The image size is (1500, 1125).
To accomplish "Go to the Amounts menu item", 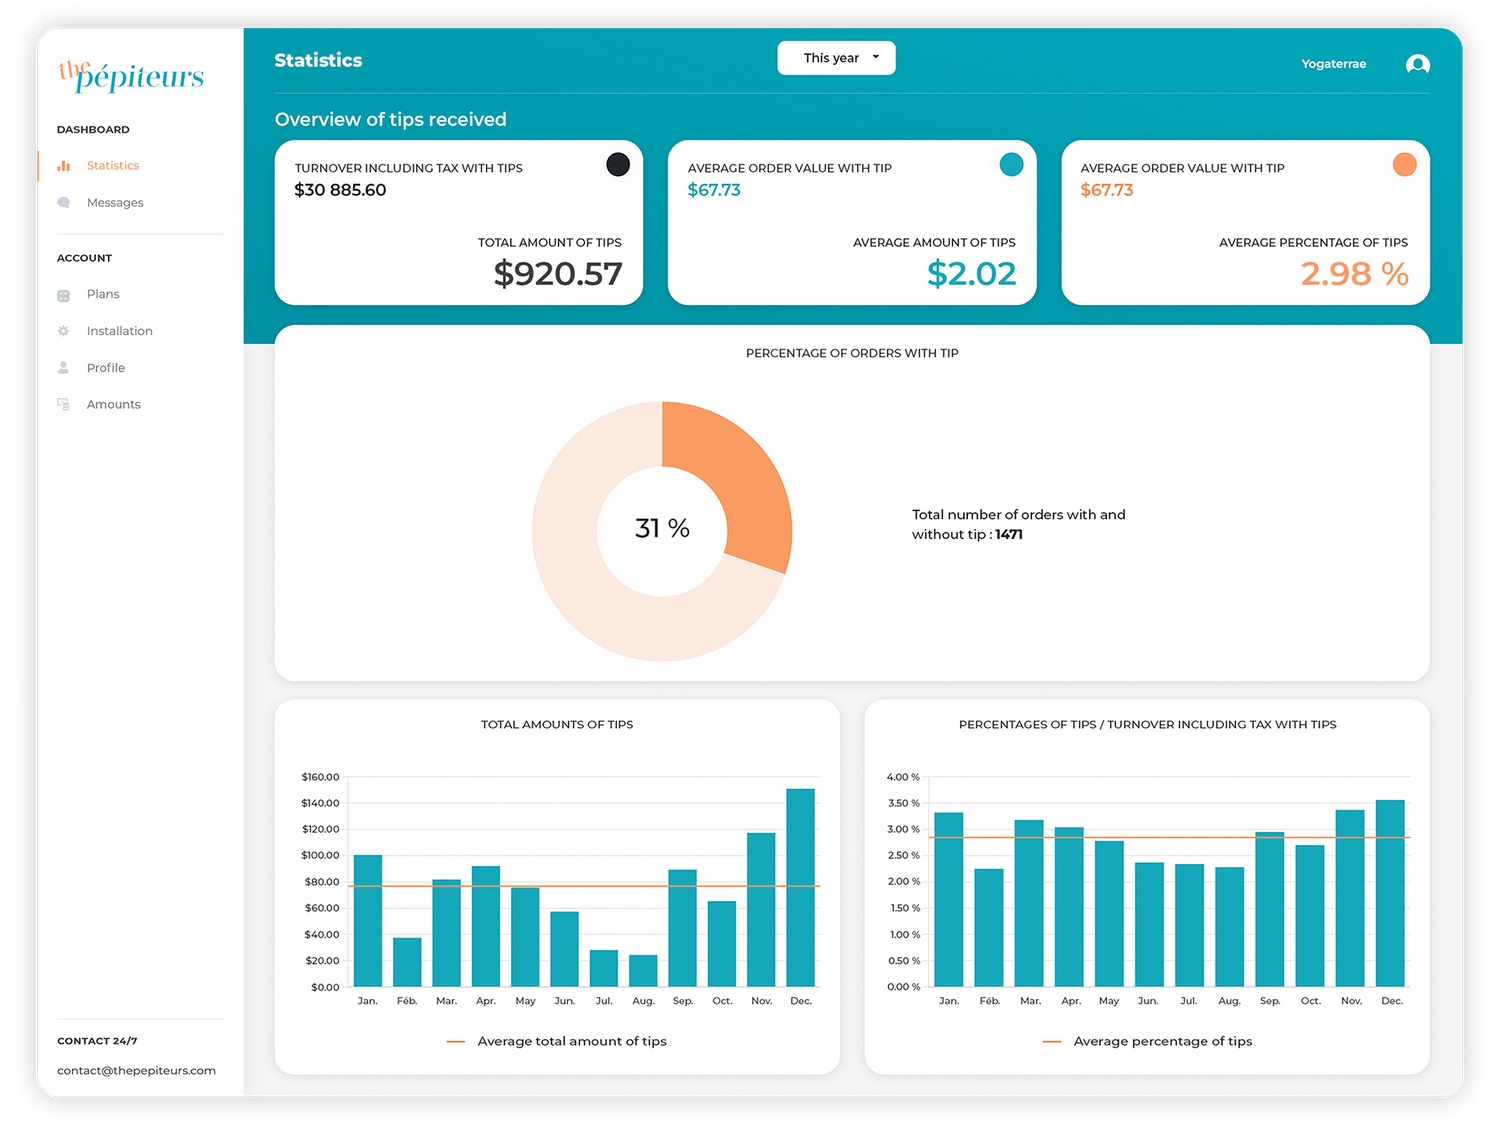I will (113, 405).
